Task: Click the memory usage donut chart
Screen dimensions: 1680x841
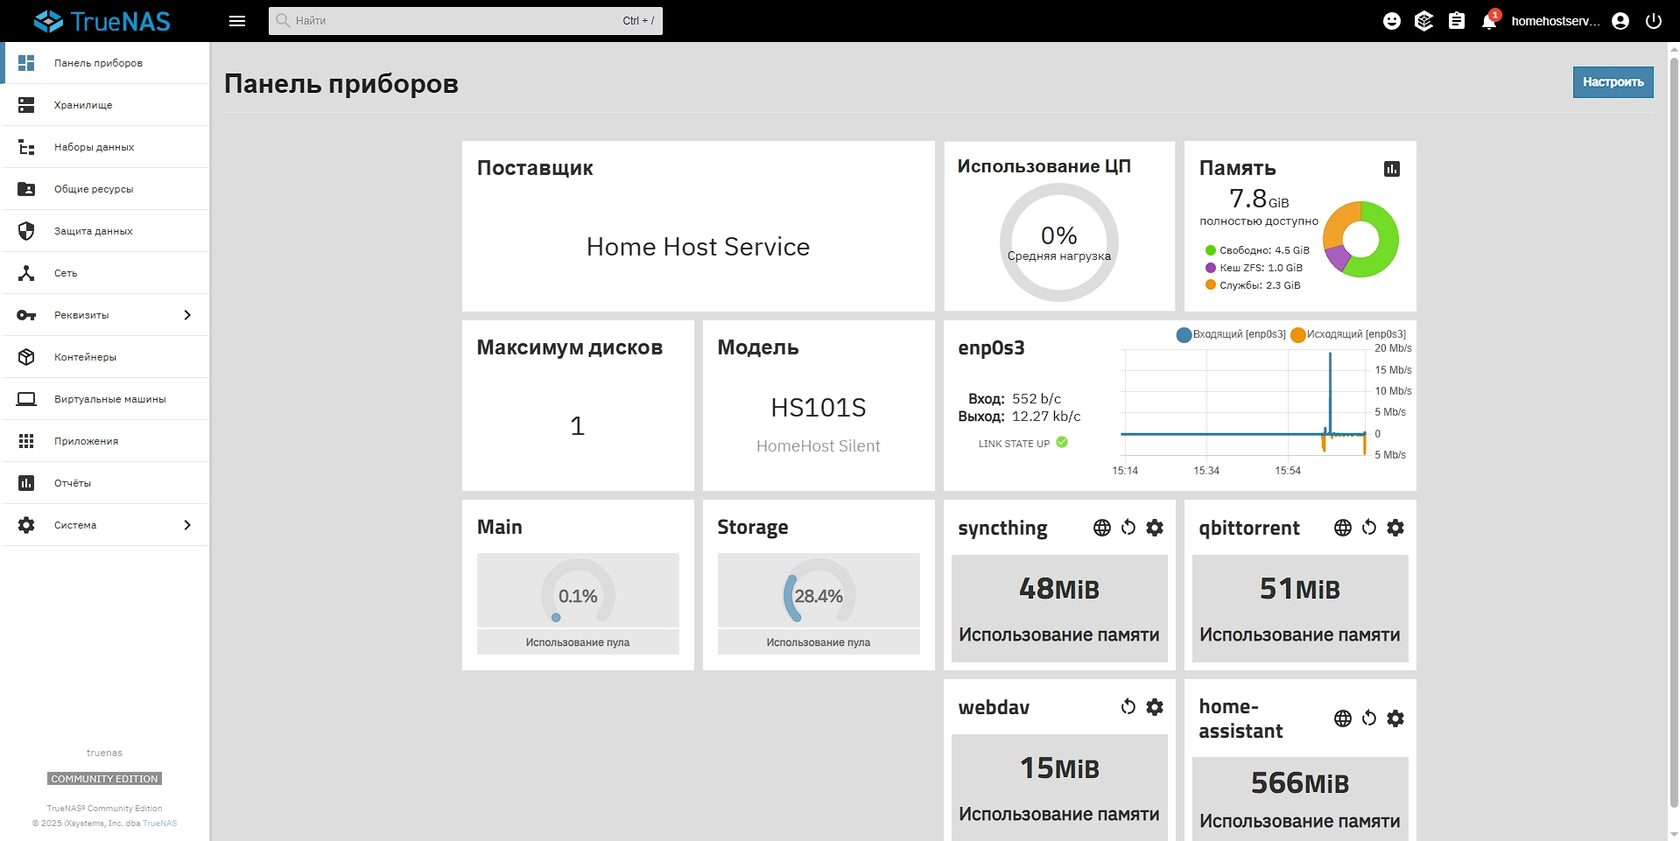Action: 1361,239
